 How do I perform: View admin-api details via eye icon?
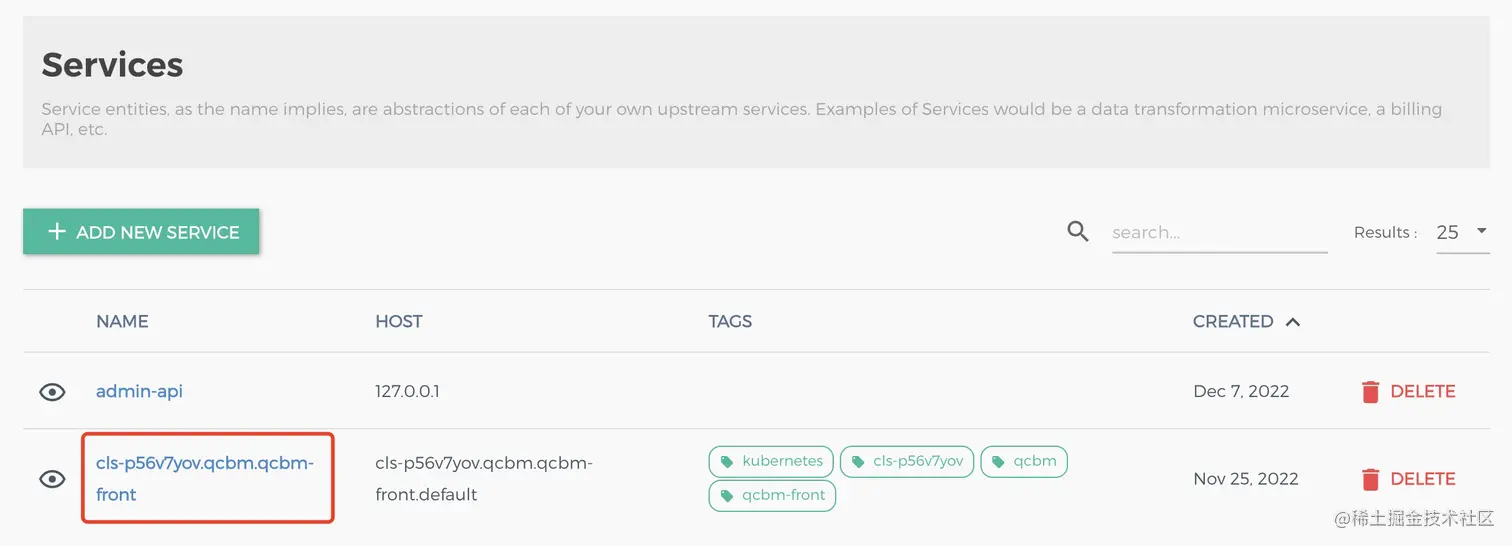click(x=52, y=392)
